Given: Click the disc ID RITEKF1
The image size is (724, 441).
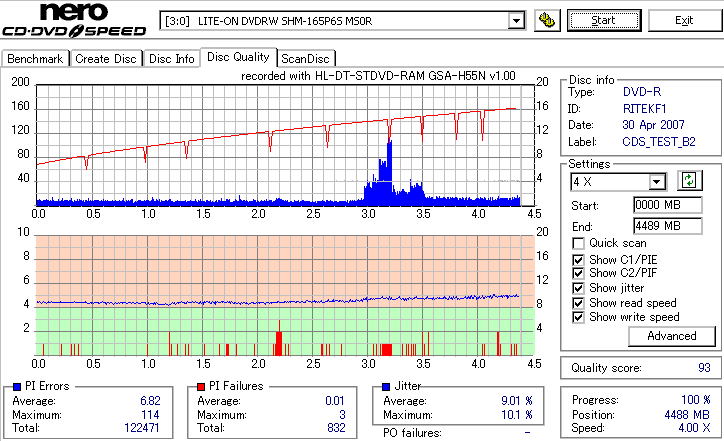Looking at the screenshot, I should (645, 109).
